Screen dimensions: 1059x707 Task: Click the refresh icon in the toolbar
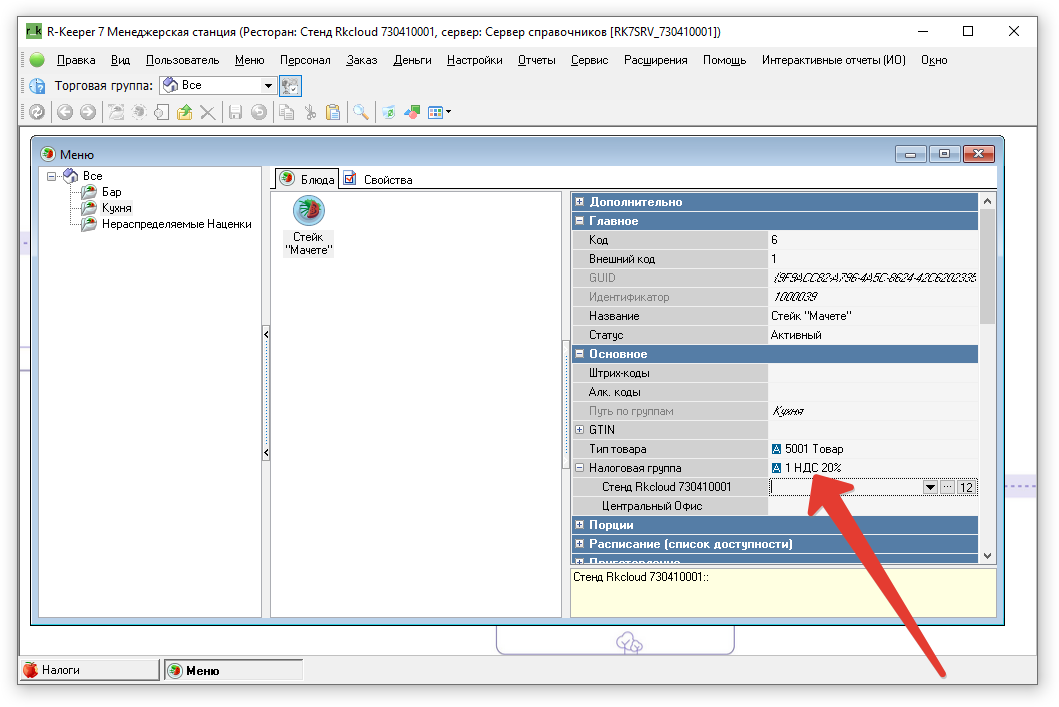tap(36, 112)
